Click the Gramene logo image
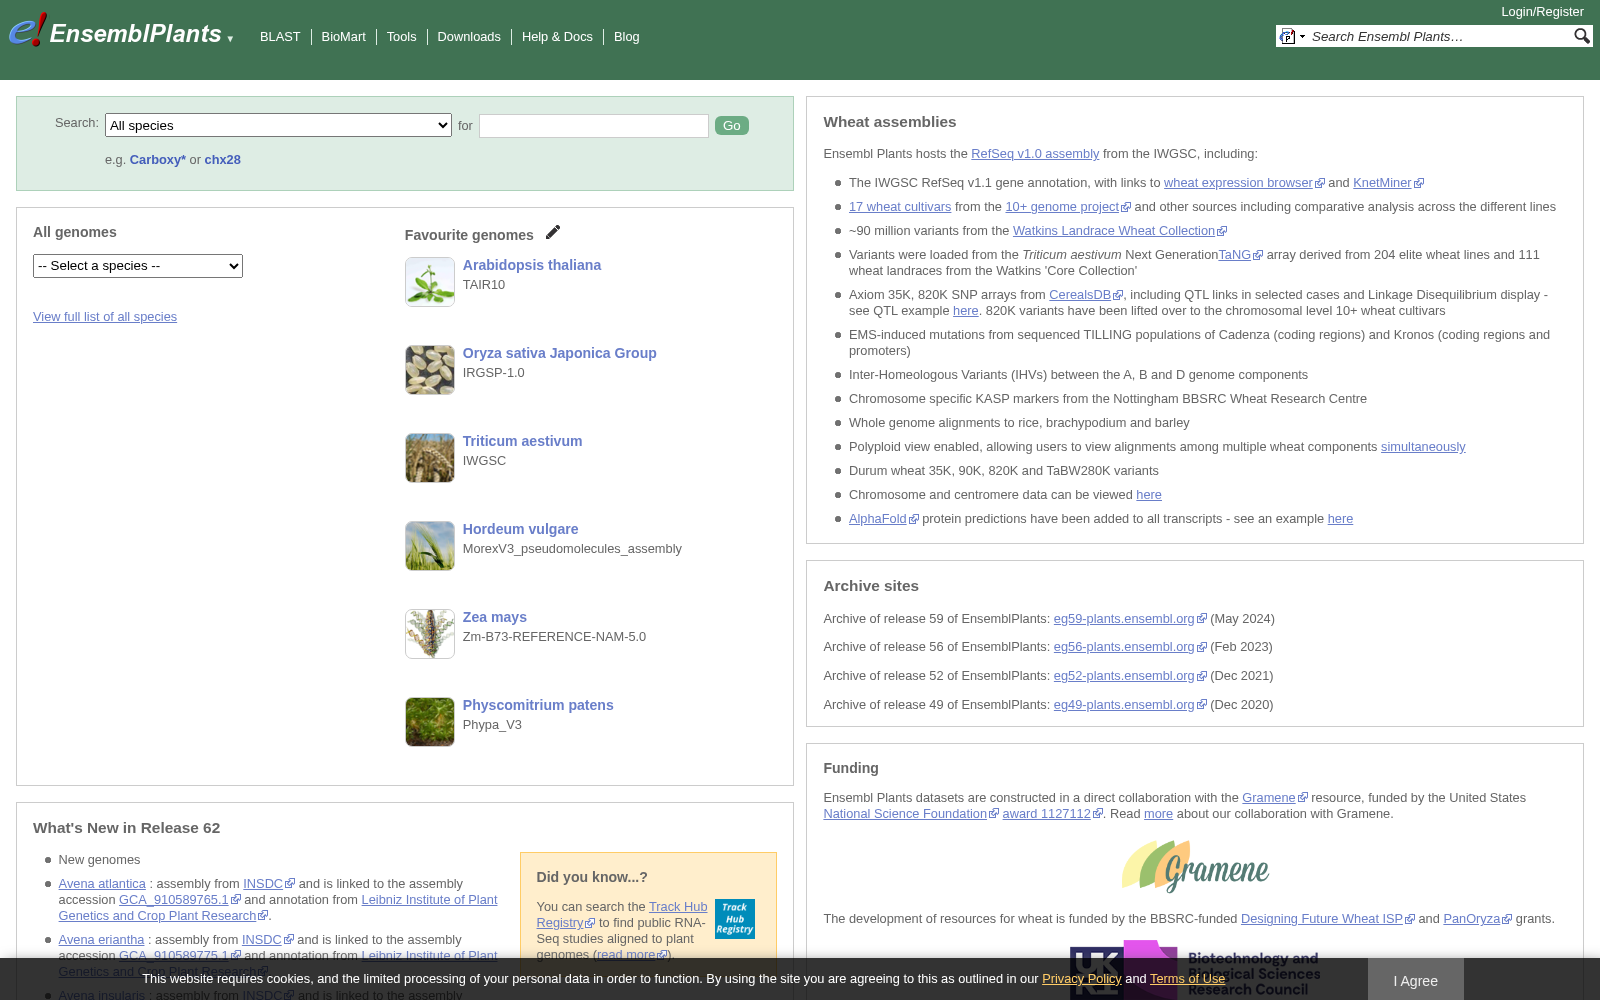The height and width of the screenshot is (1000, 1600). [1195, 867]
